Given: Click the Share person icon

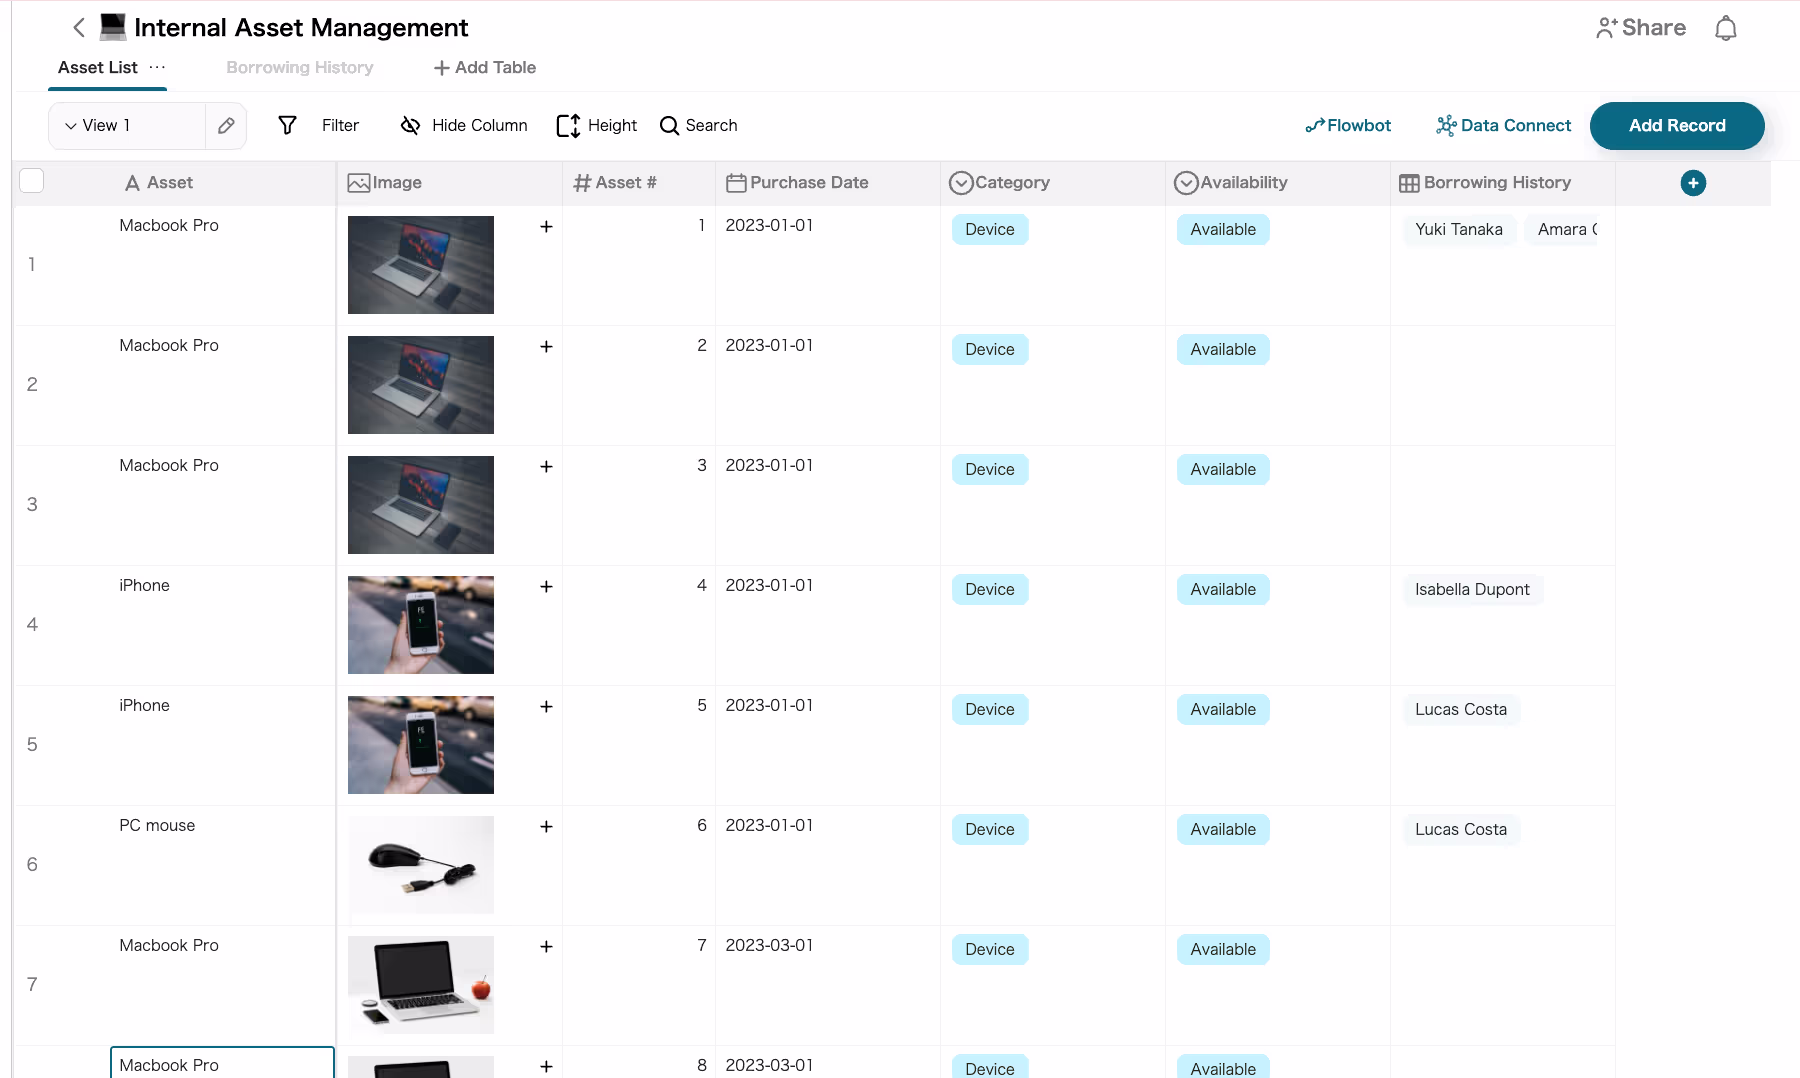Looking at the screenshot, I should click(x=1606, y=28).
